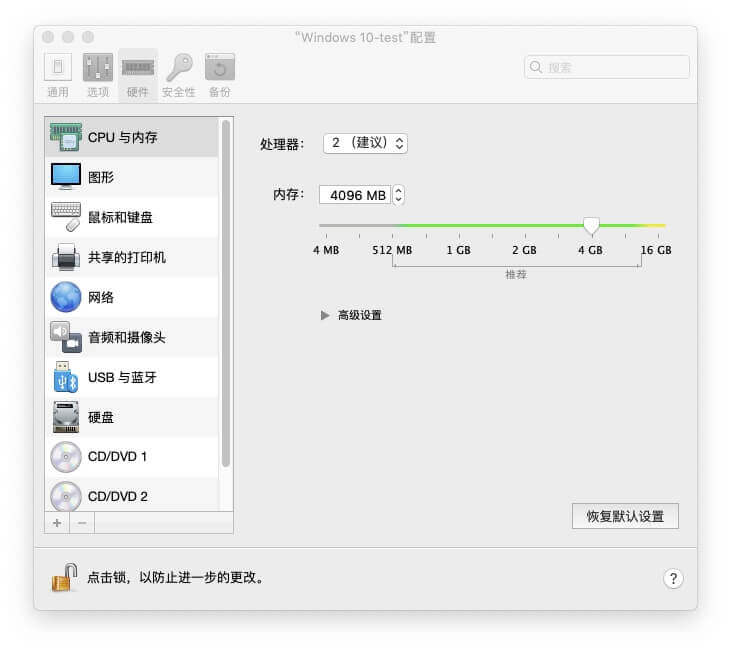Switch to the 通用 tab label
The width and height of the screenshot is (731, 652).
[58, 92]
